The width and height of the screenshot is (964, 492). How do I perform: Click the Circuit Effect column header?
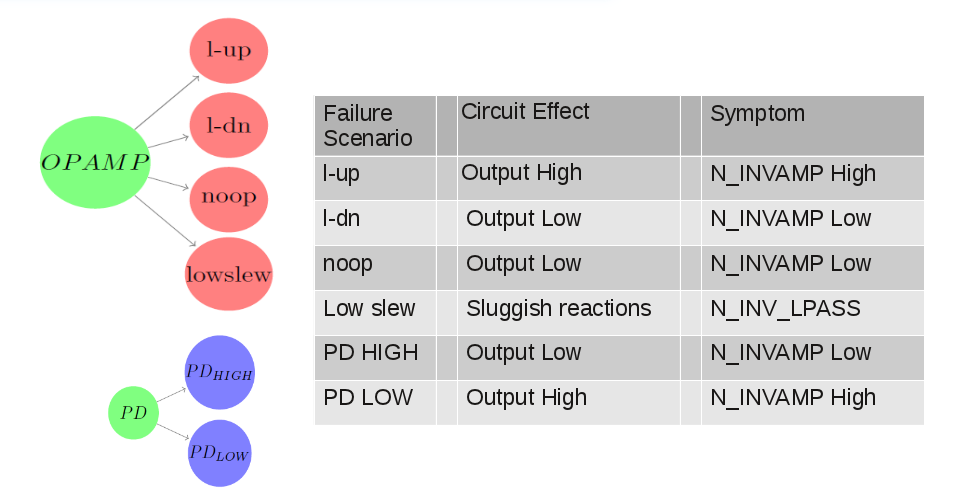click(x=525, y=112)
